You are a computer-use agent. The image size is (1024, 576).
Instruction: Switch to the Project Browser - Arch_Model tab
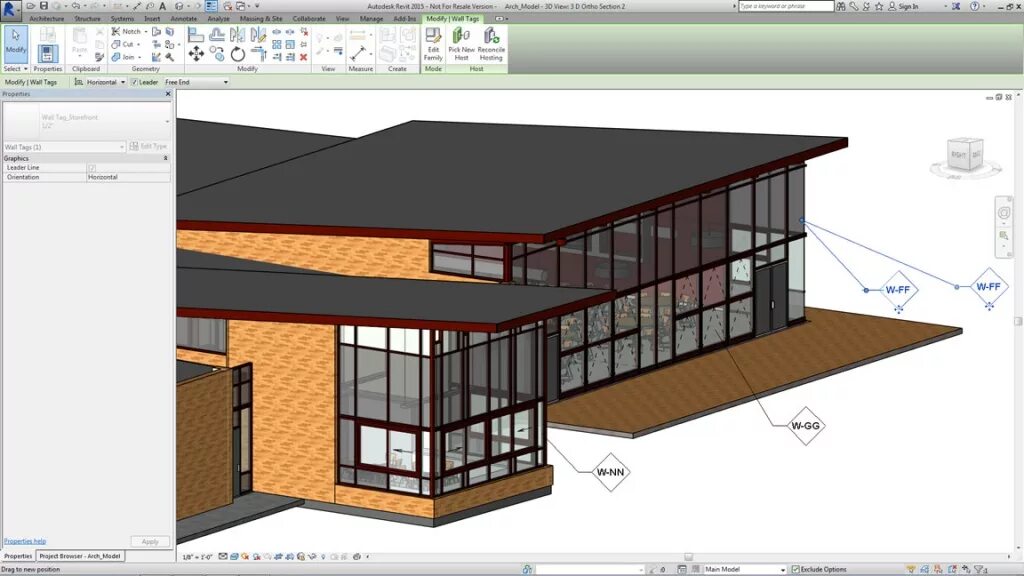click(80, 555)
